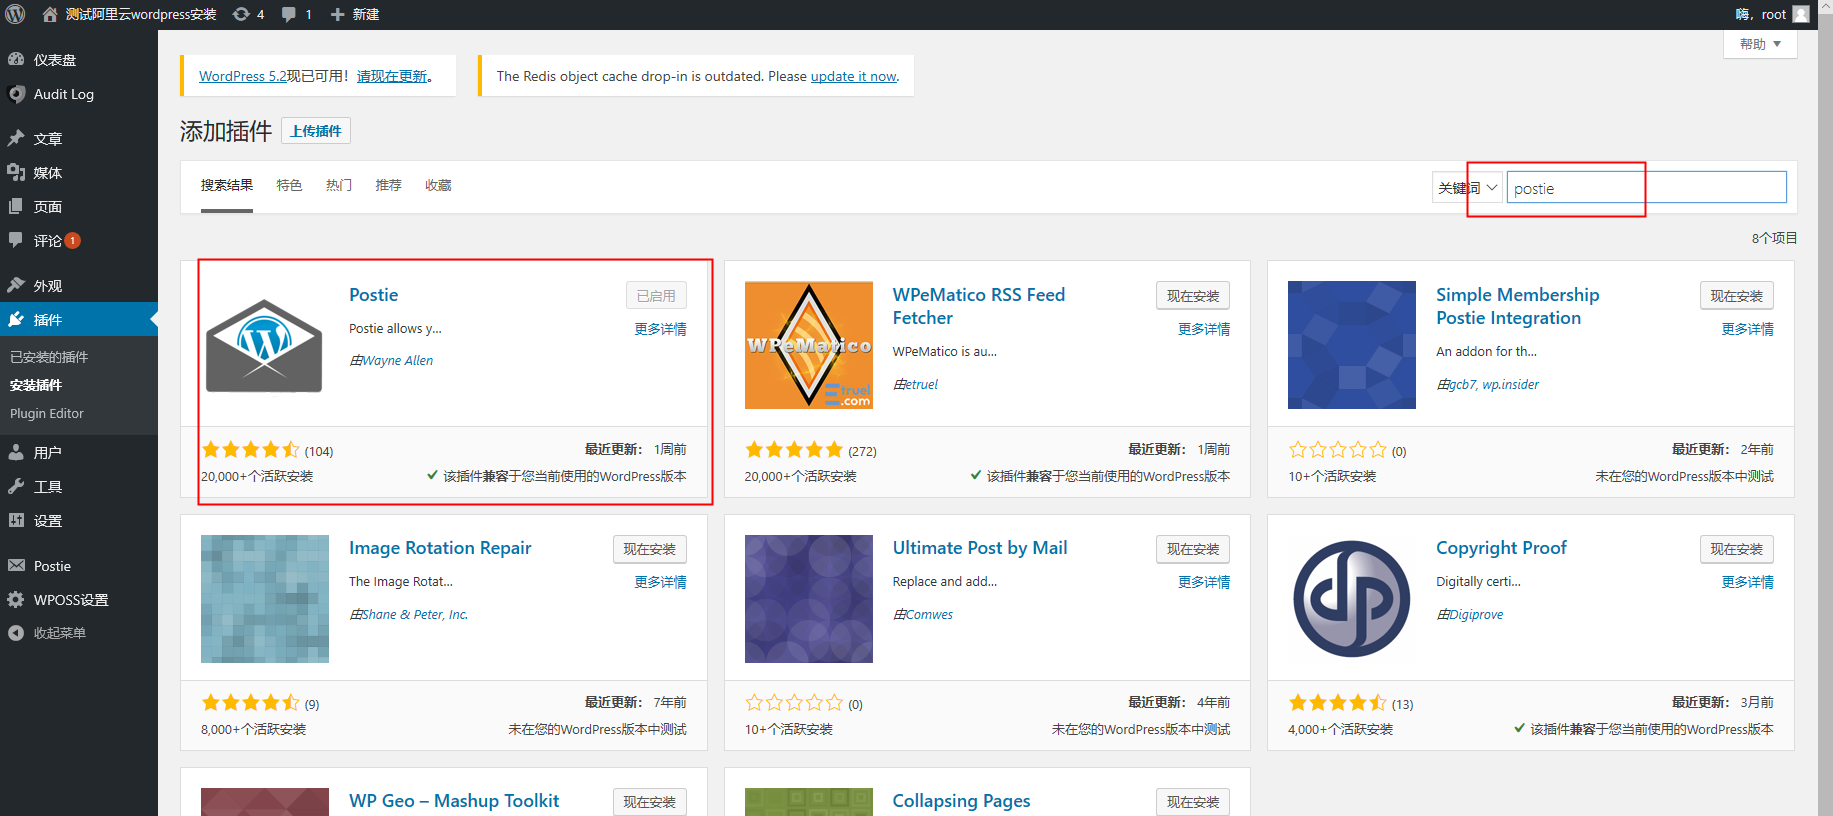Switch to the 热门 tab
The width and height of the screenshot is (1833, 816).
pos(338,185)
